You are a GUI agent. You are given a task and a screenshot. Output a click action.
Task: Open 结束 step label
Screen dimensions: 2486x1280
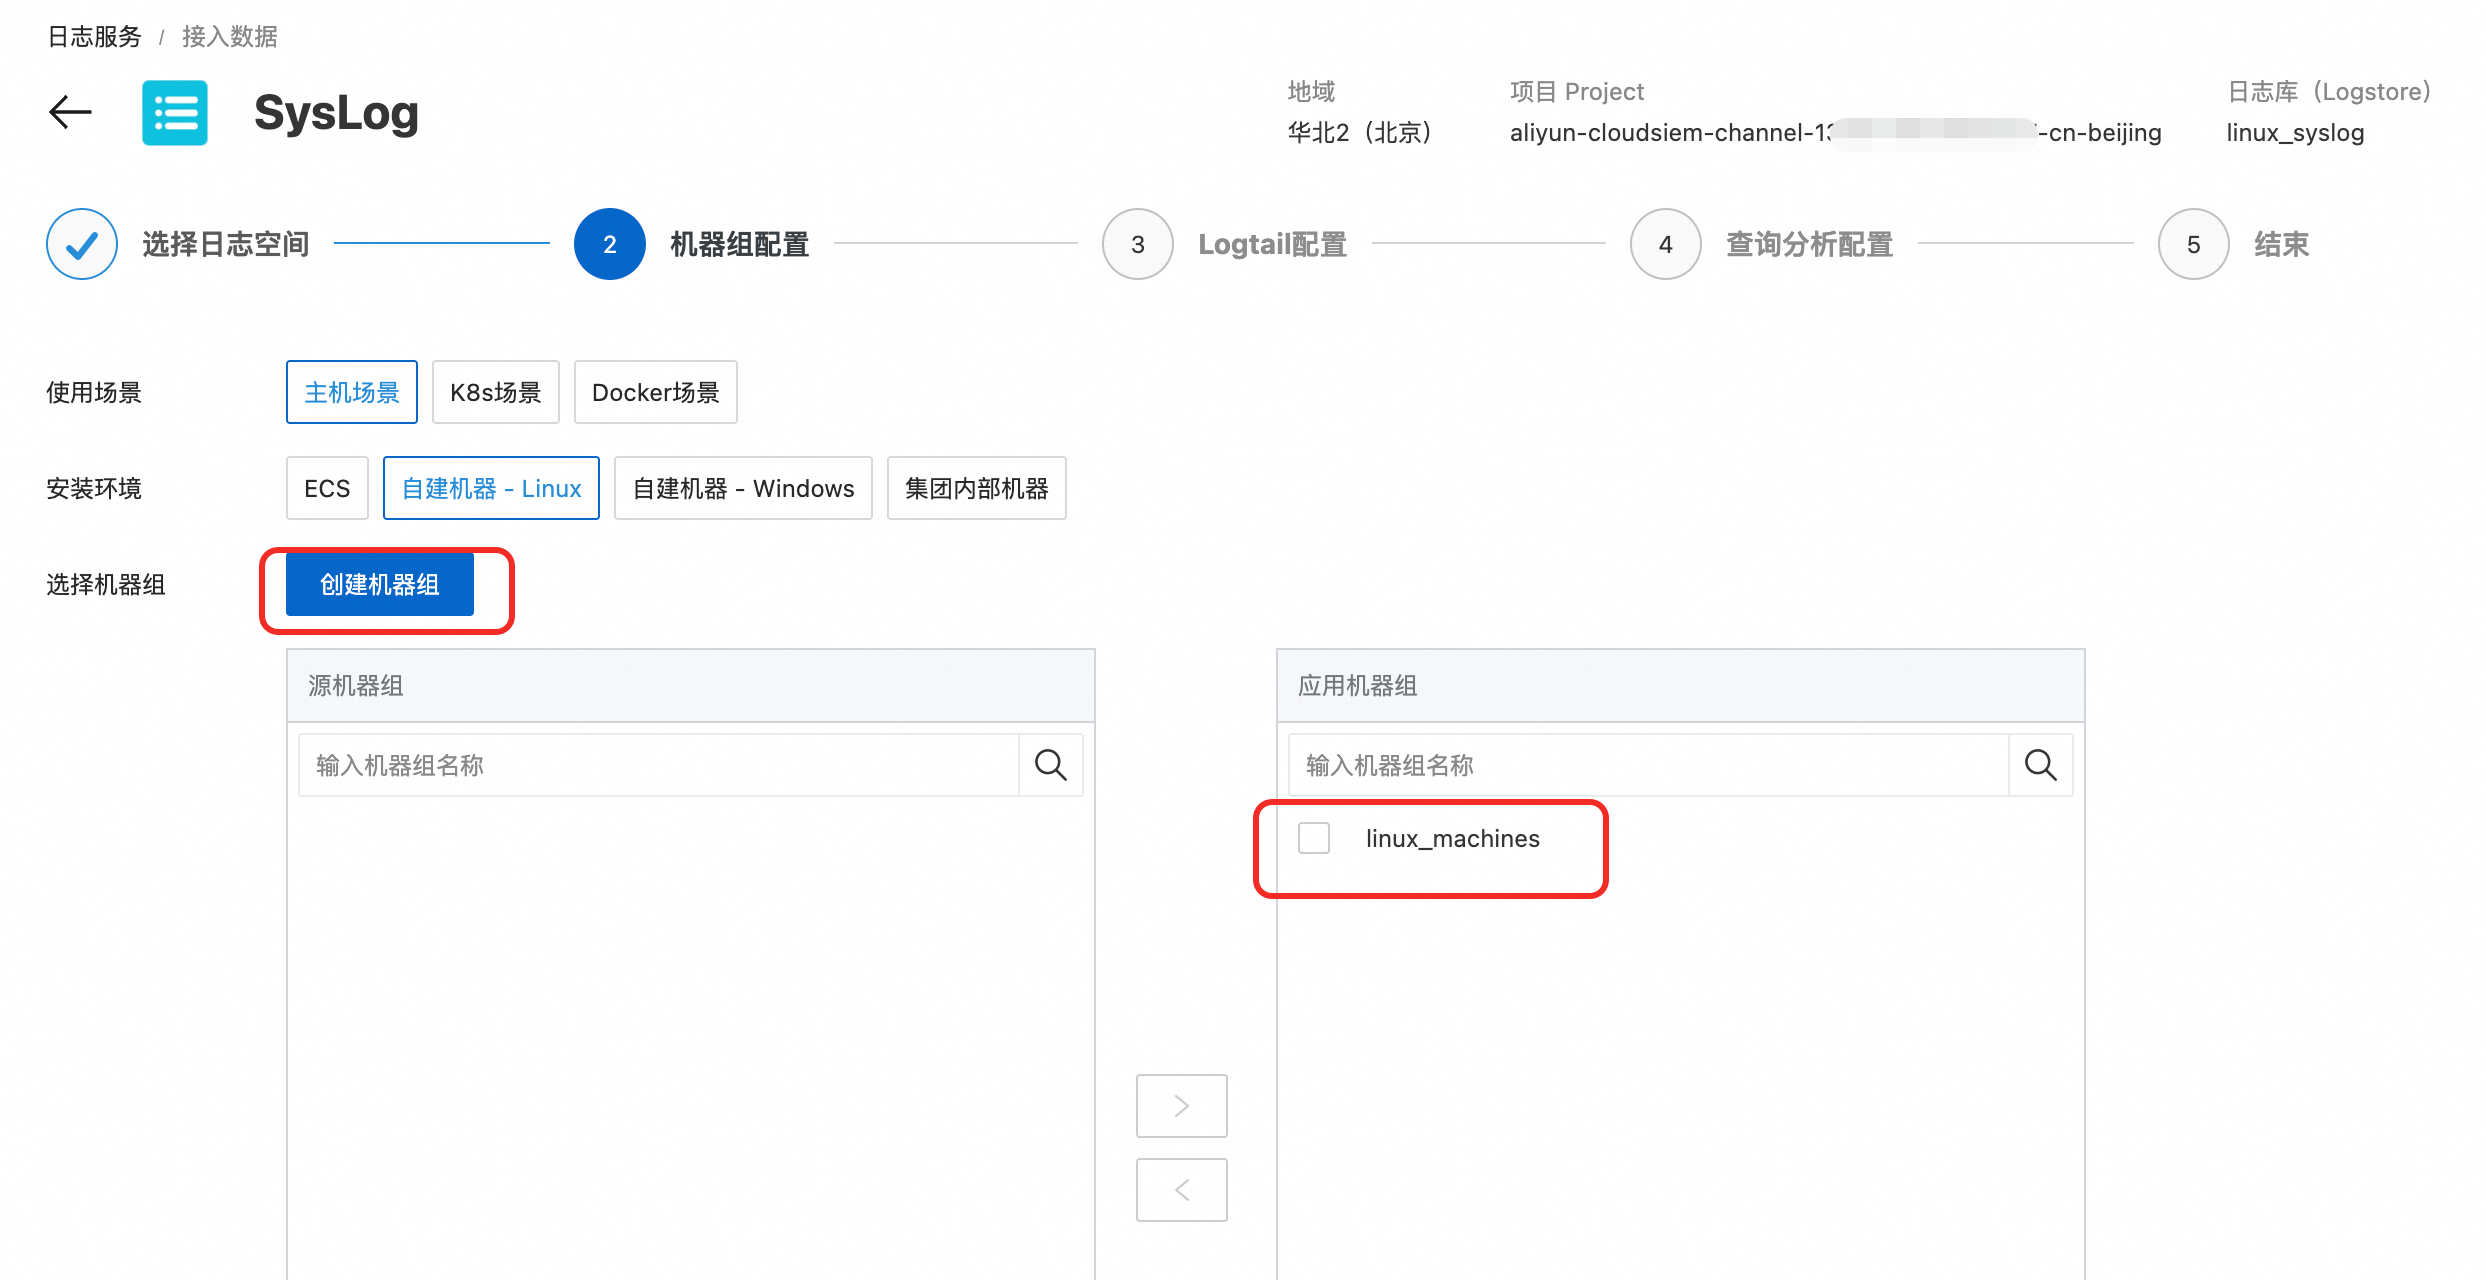click(x=2282, y=244)
